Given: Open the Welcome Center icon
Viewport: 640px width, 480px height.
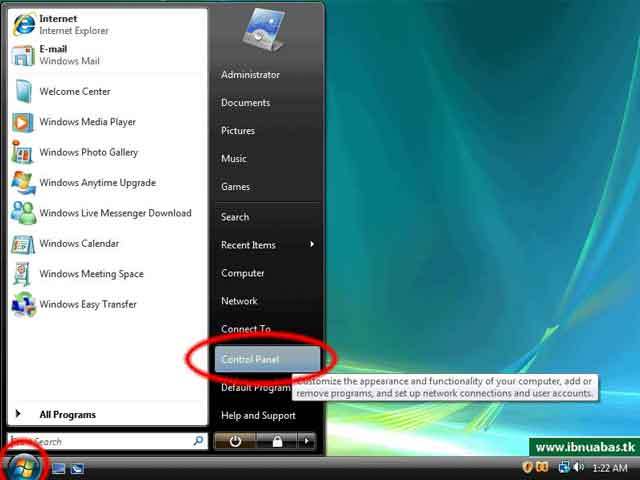Looking at the screenshot, I should tap(23, 91).
